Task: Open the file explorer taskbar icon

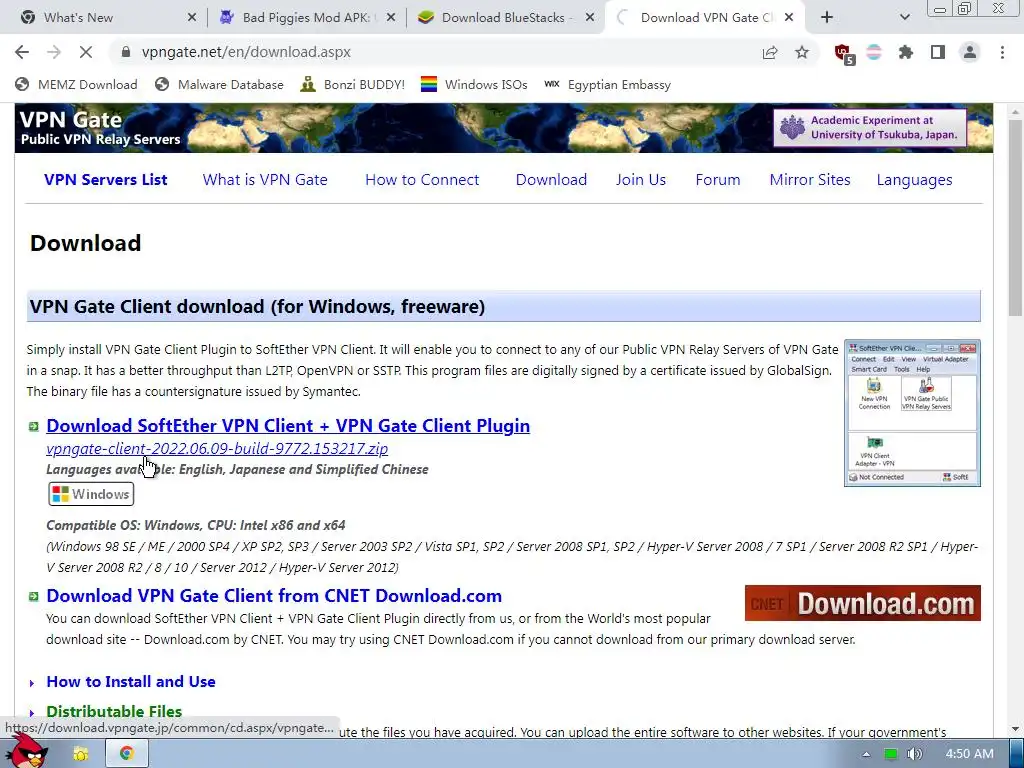Action: [x=81, y=754]
